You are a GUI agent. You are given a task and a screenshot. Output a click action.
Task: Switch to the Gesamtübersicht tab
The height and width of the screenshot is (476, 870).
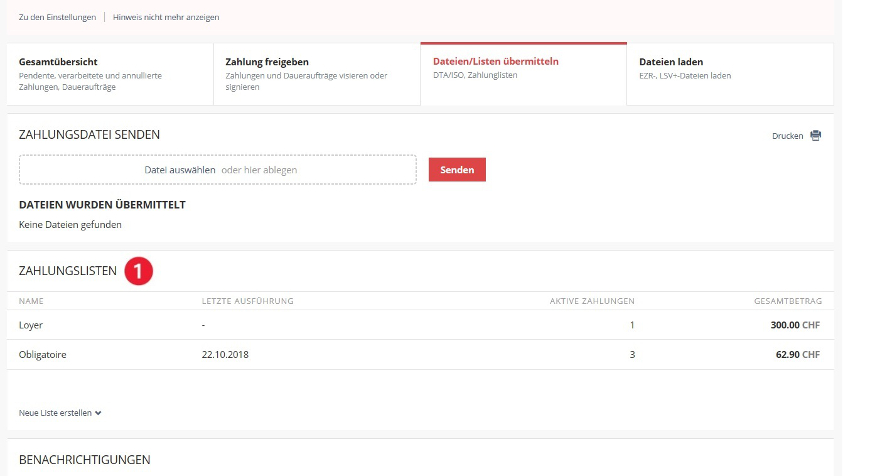point(110,74)
